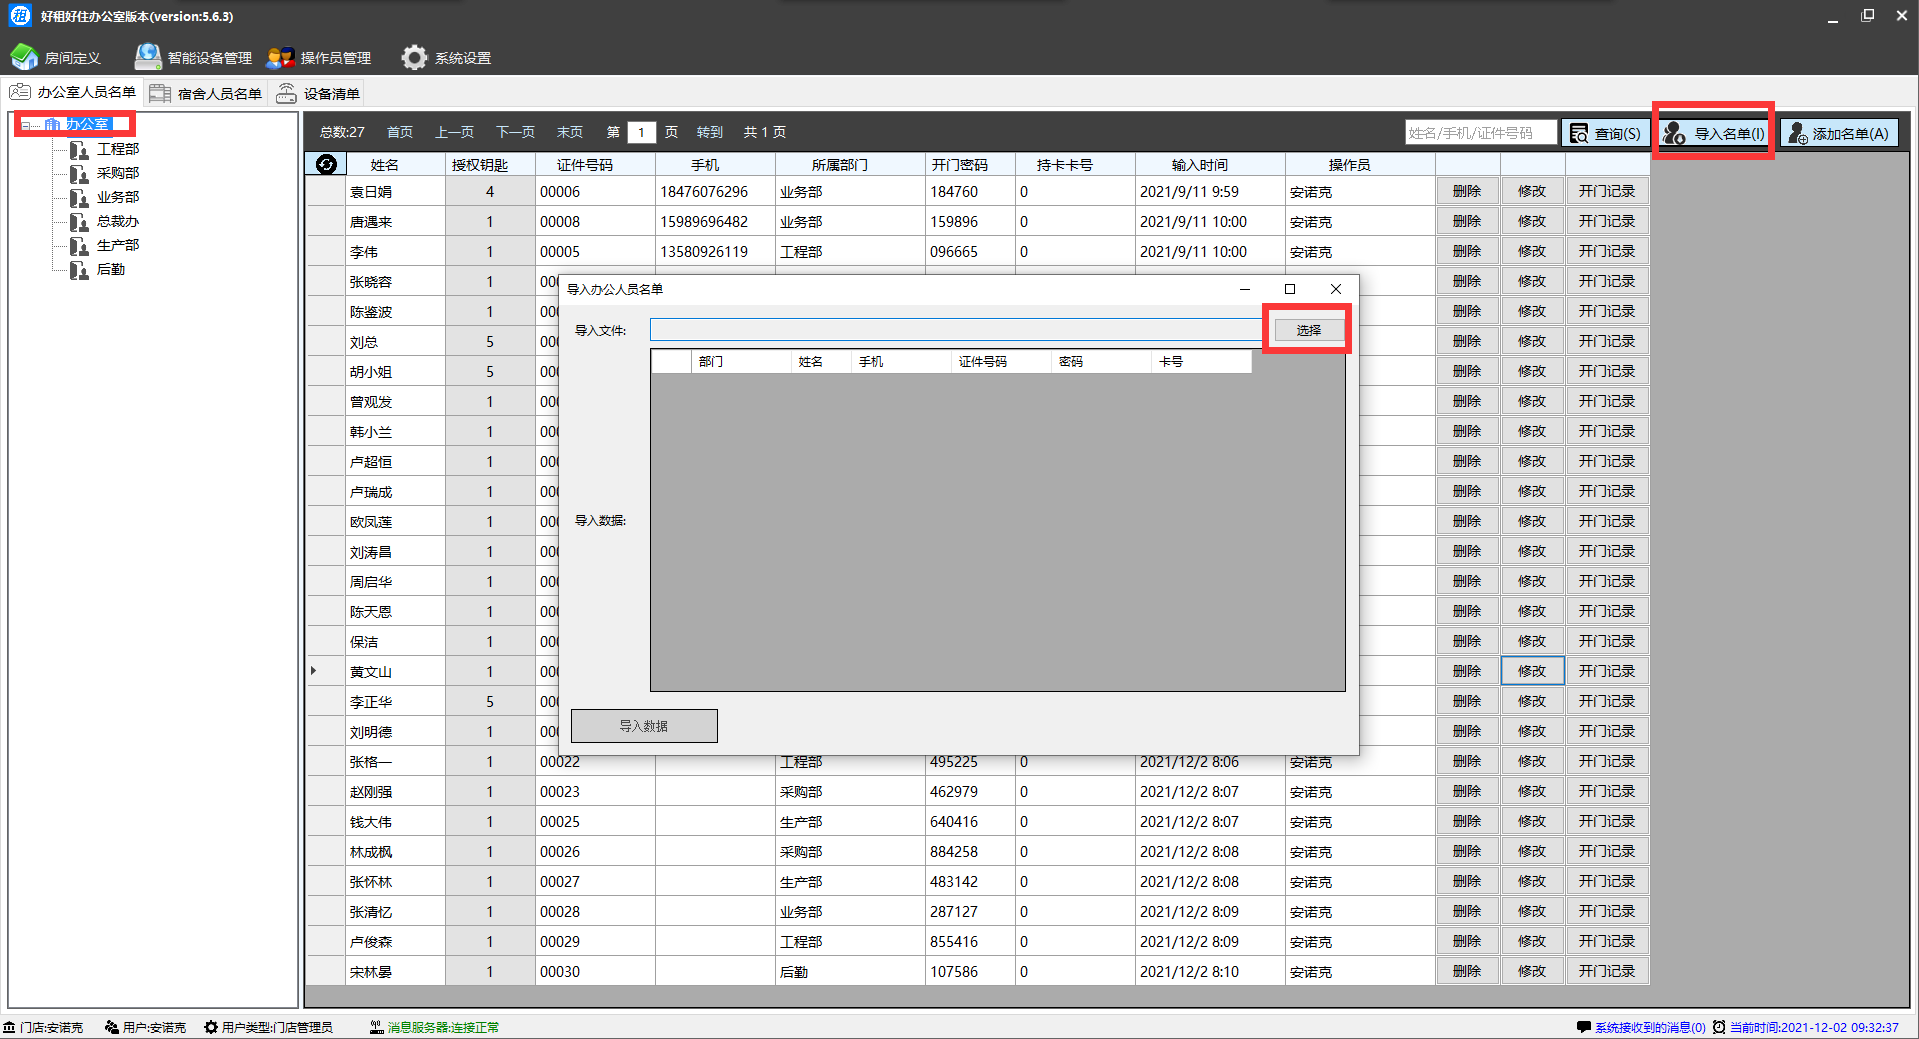Collapse the 办公室 tree root node
Screen dimensions: 1919x1039
click(25, 125)
